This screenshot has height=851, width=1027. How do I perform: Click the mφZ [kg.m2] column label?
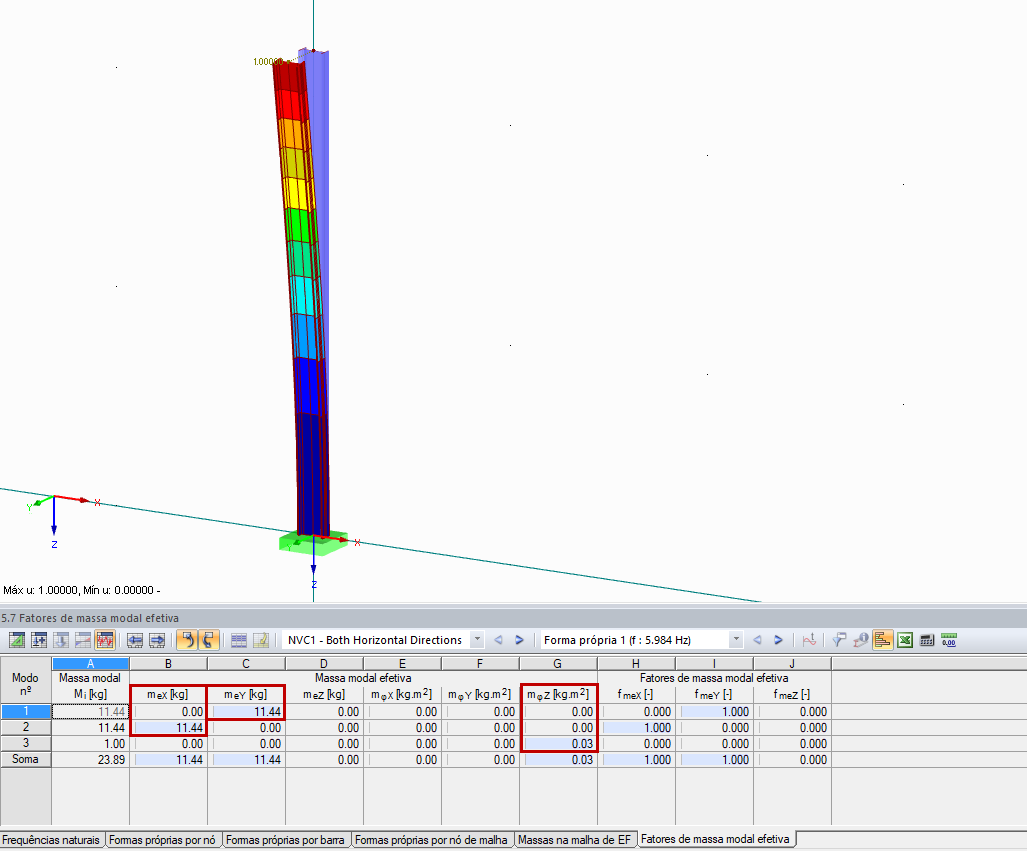(x=558, y=694)
